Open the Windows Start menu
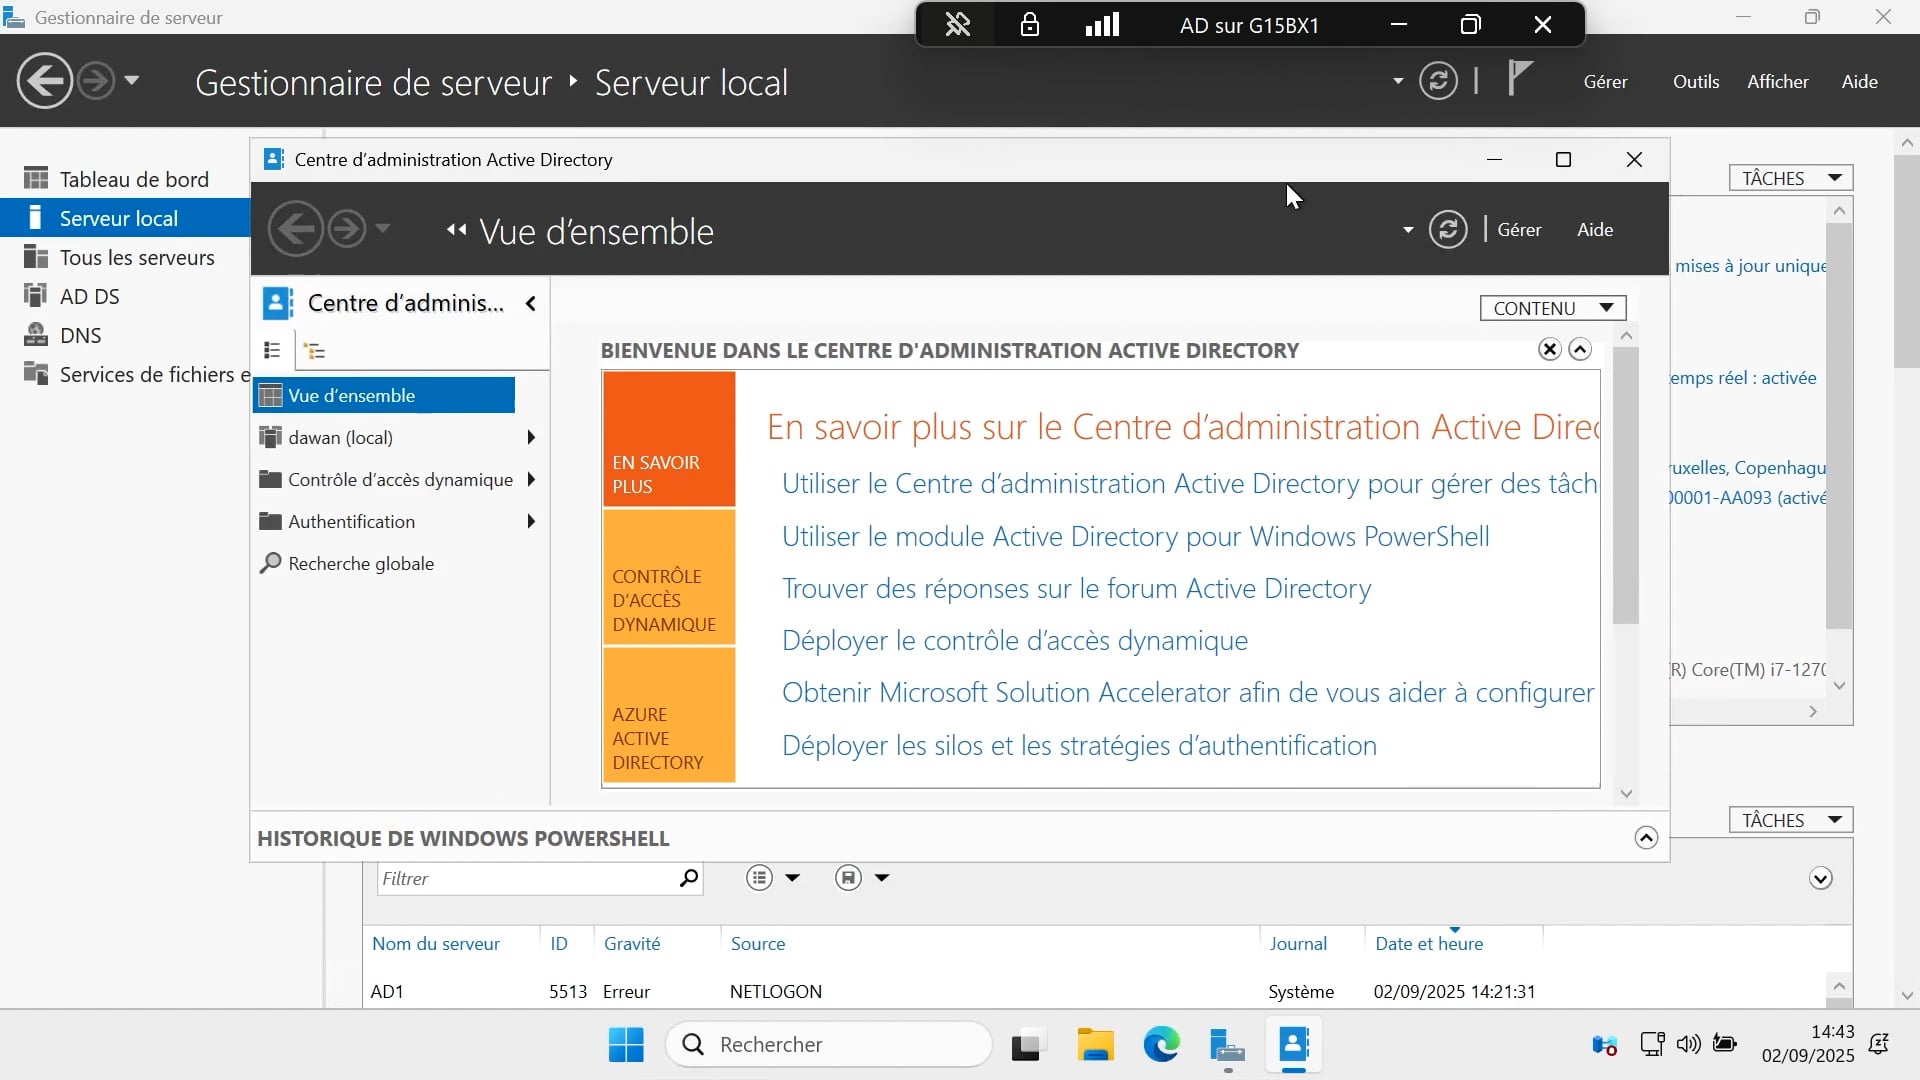Viewport: 1920px width, 1080px height. [x=624, y=1043]
